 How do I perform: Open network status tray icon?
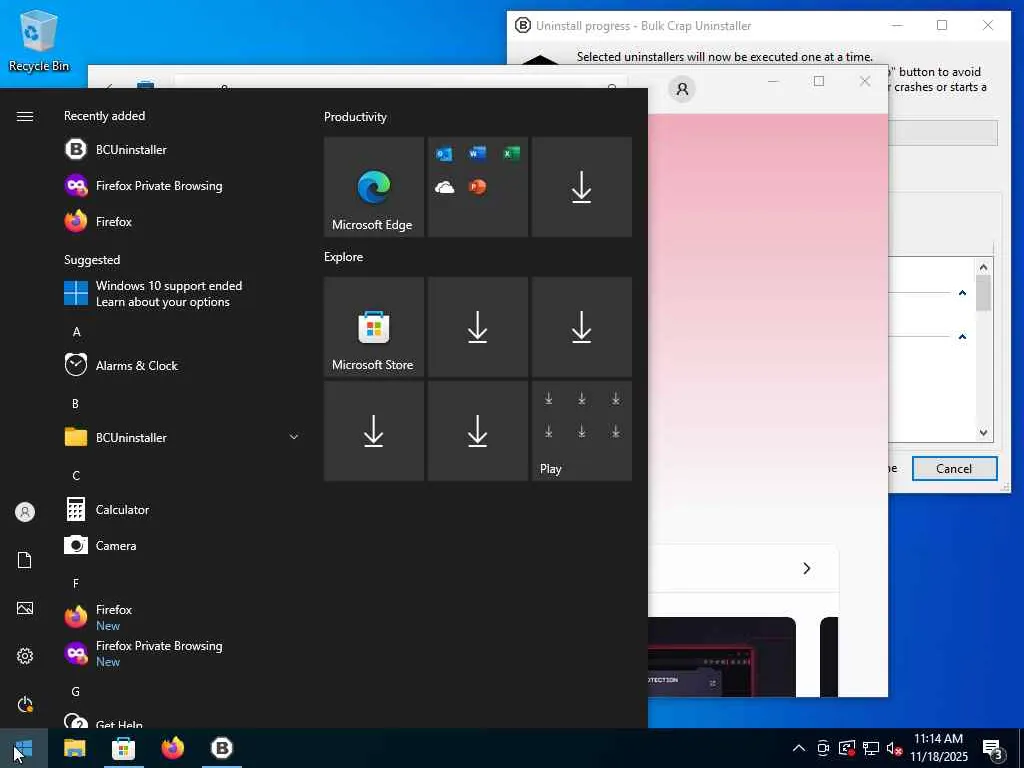coord(871,748)
